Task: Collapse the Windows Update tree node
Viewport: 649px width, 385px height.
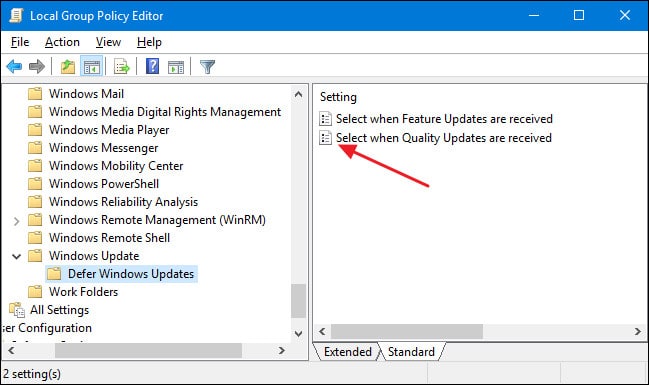Action: point(16,257)
